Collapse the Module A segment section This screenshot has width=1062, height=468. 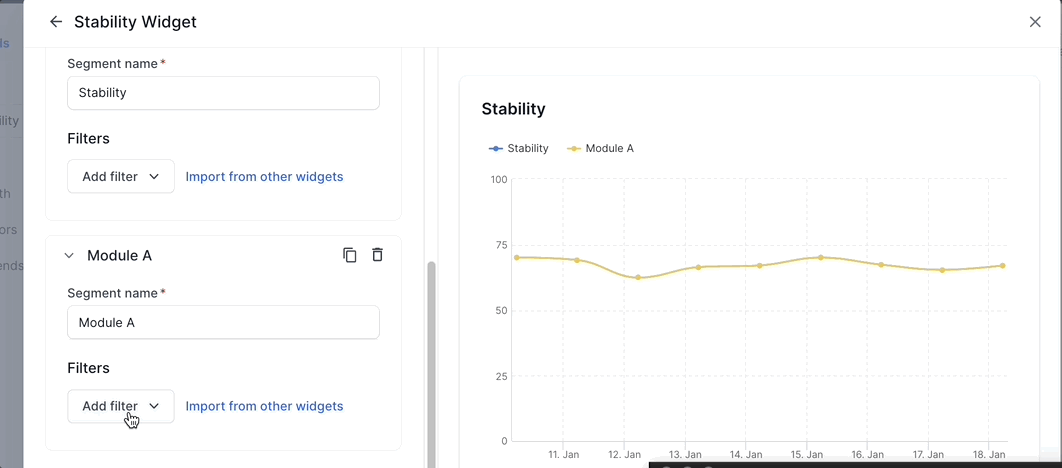[x=69, y=256]
